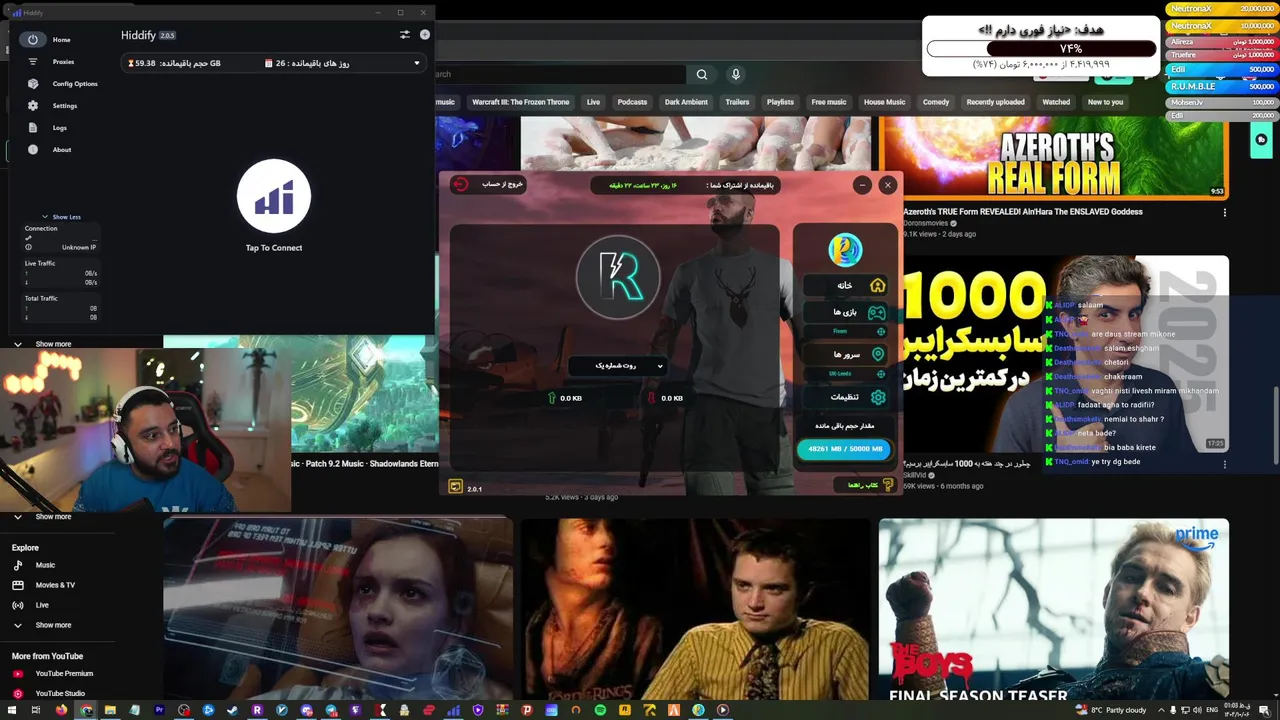Open File Explorer from the taskbar
The image size is (1280, 720).
(110, 710)
